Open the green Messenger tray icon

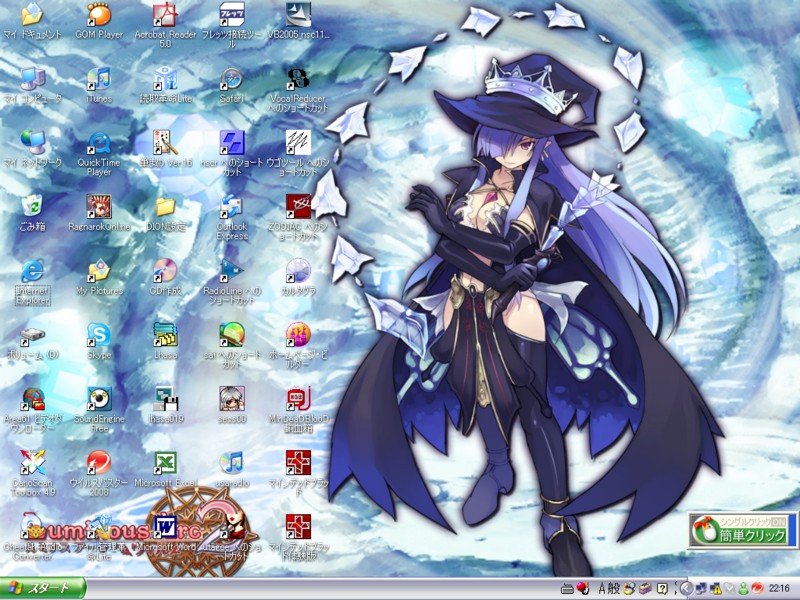pos(744,589)
